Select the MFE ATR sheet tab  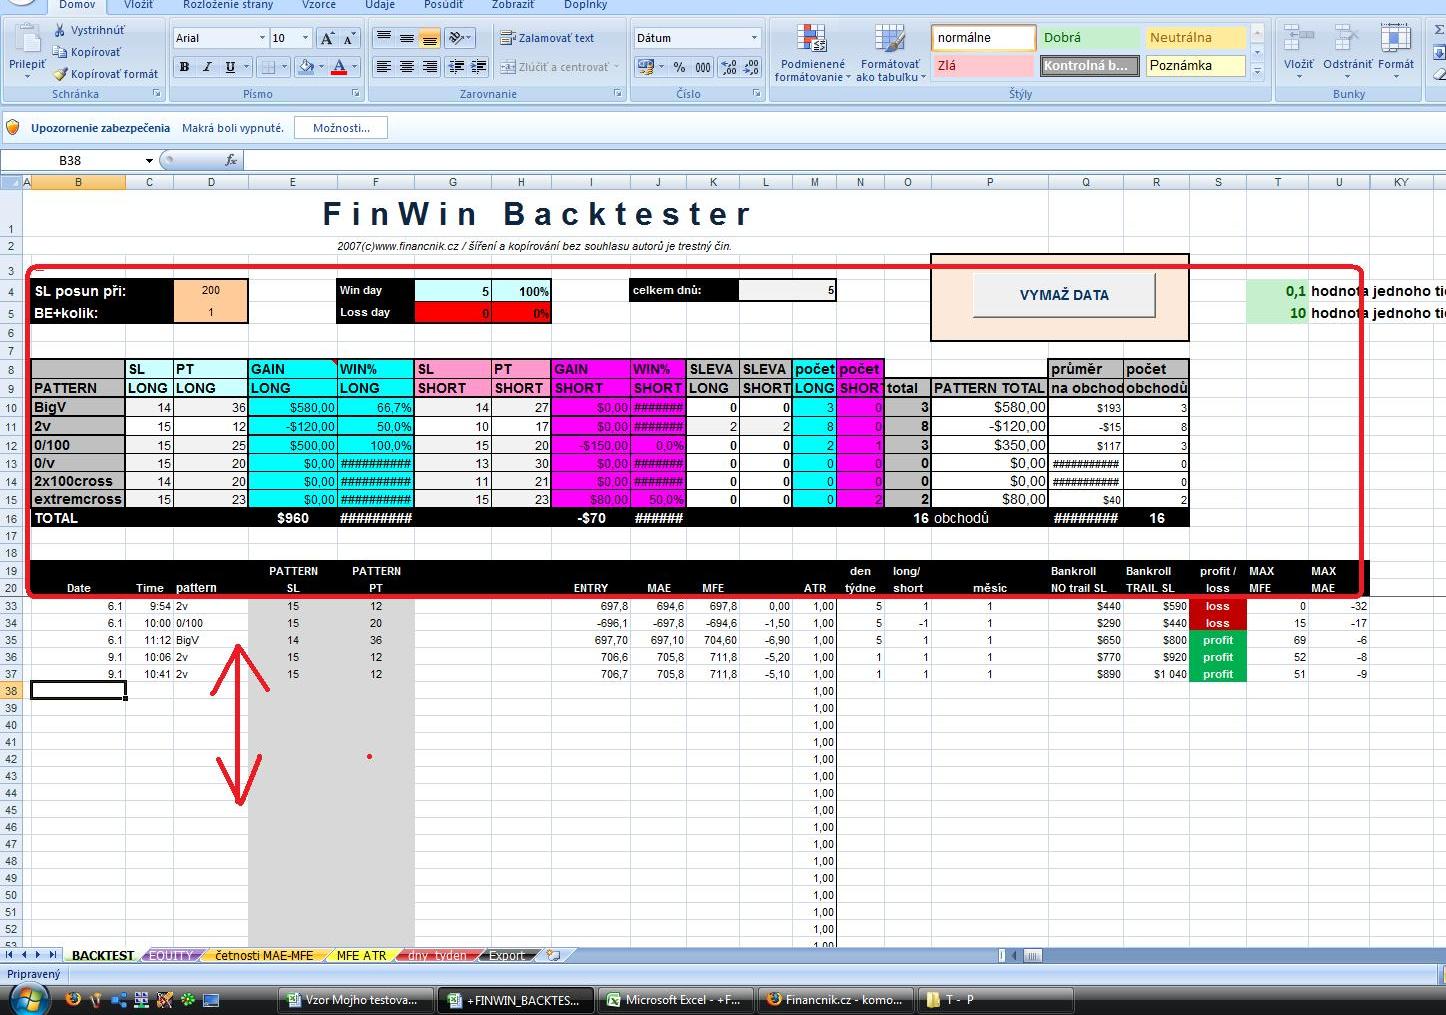coord(361,955)
